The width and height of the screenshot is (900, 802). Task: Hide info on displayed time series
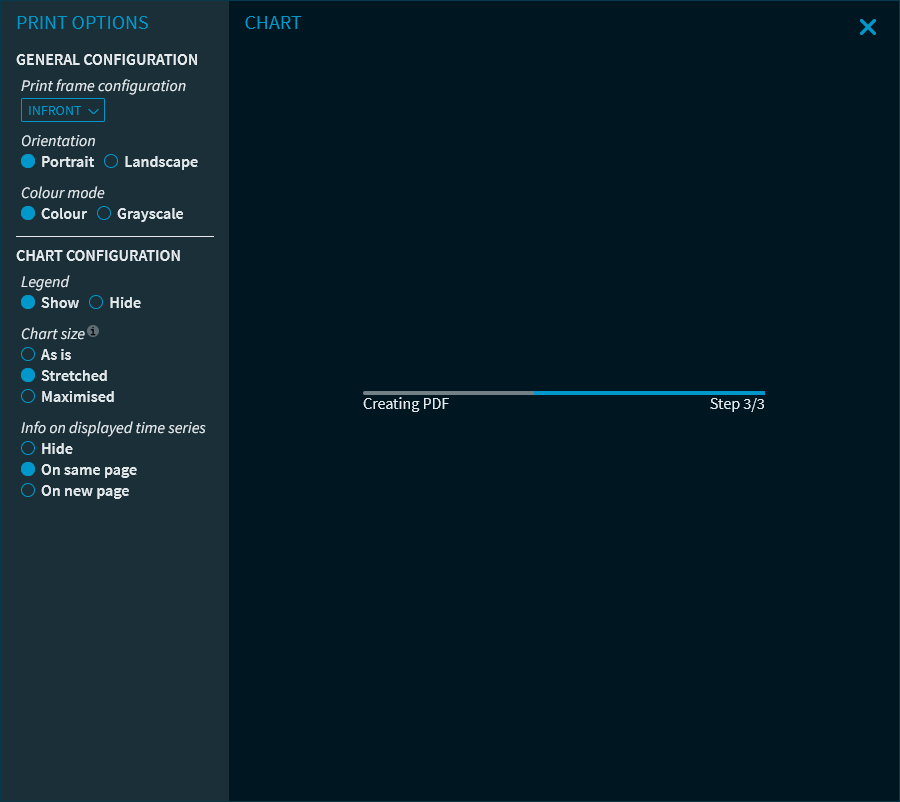coord(29,449)
